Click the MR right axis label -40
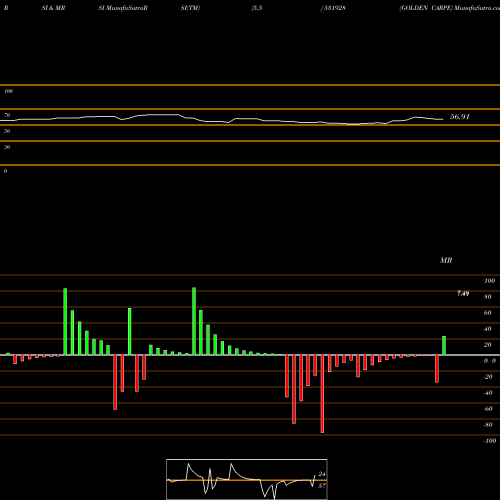Image resolution: width=500 pixels, height=500 pixels. (x=488, y=393)
